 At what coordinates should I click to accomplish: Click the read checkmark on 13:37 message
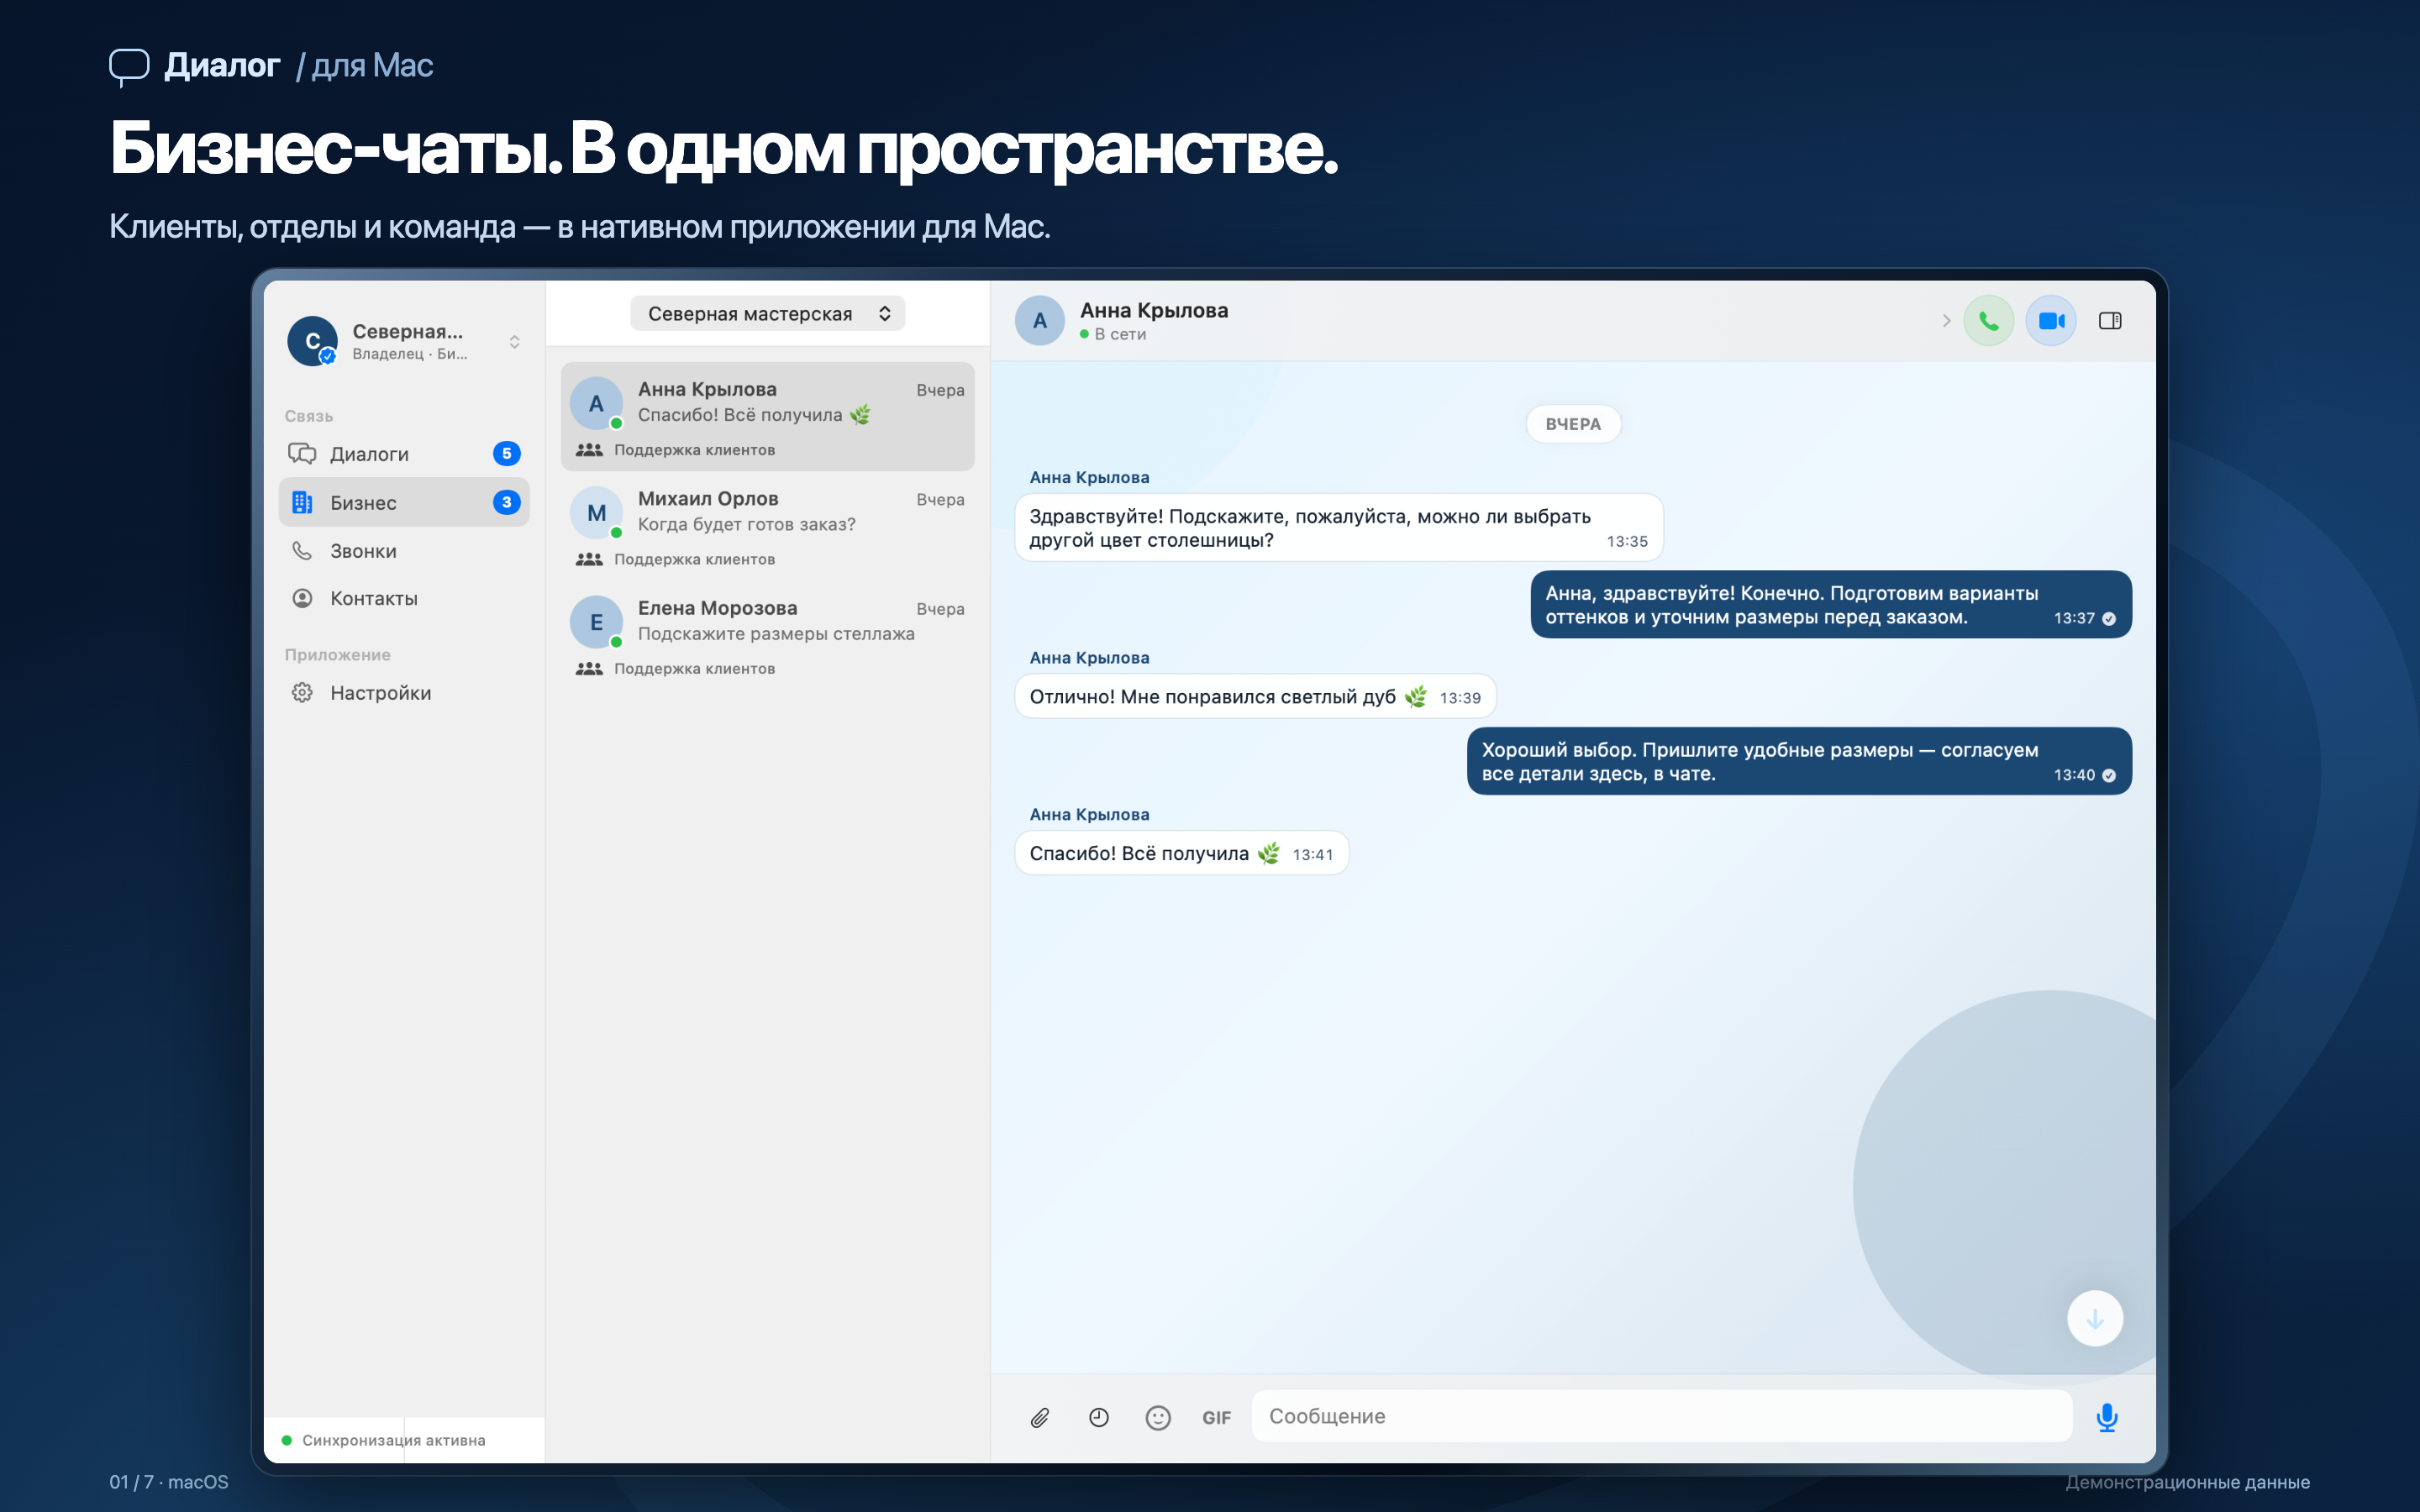(2109, 619)
